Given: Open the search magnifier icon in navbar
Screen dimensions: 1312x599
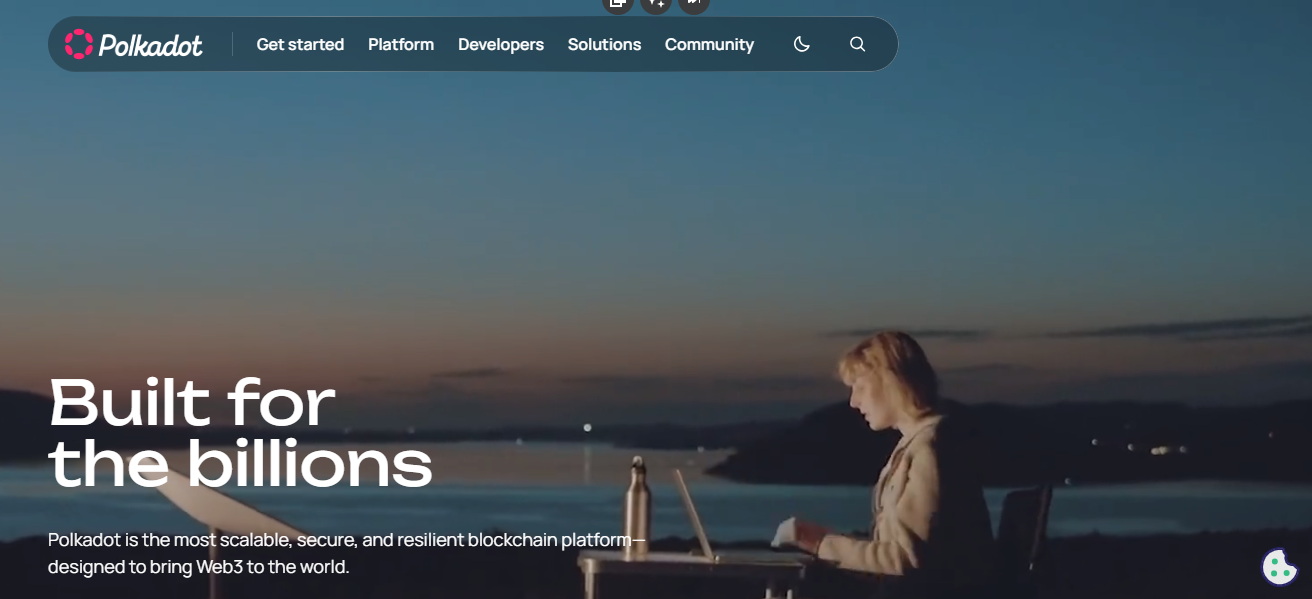Looking at the screenshot, I should [x=857, y=44].
